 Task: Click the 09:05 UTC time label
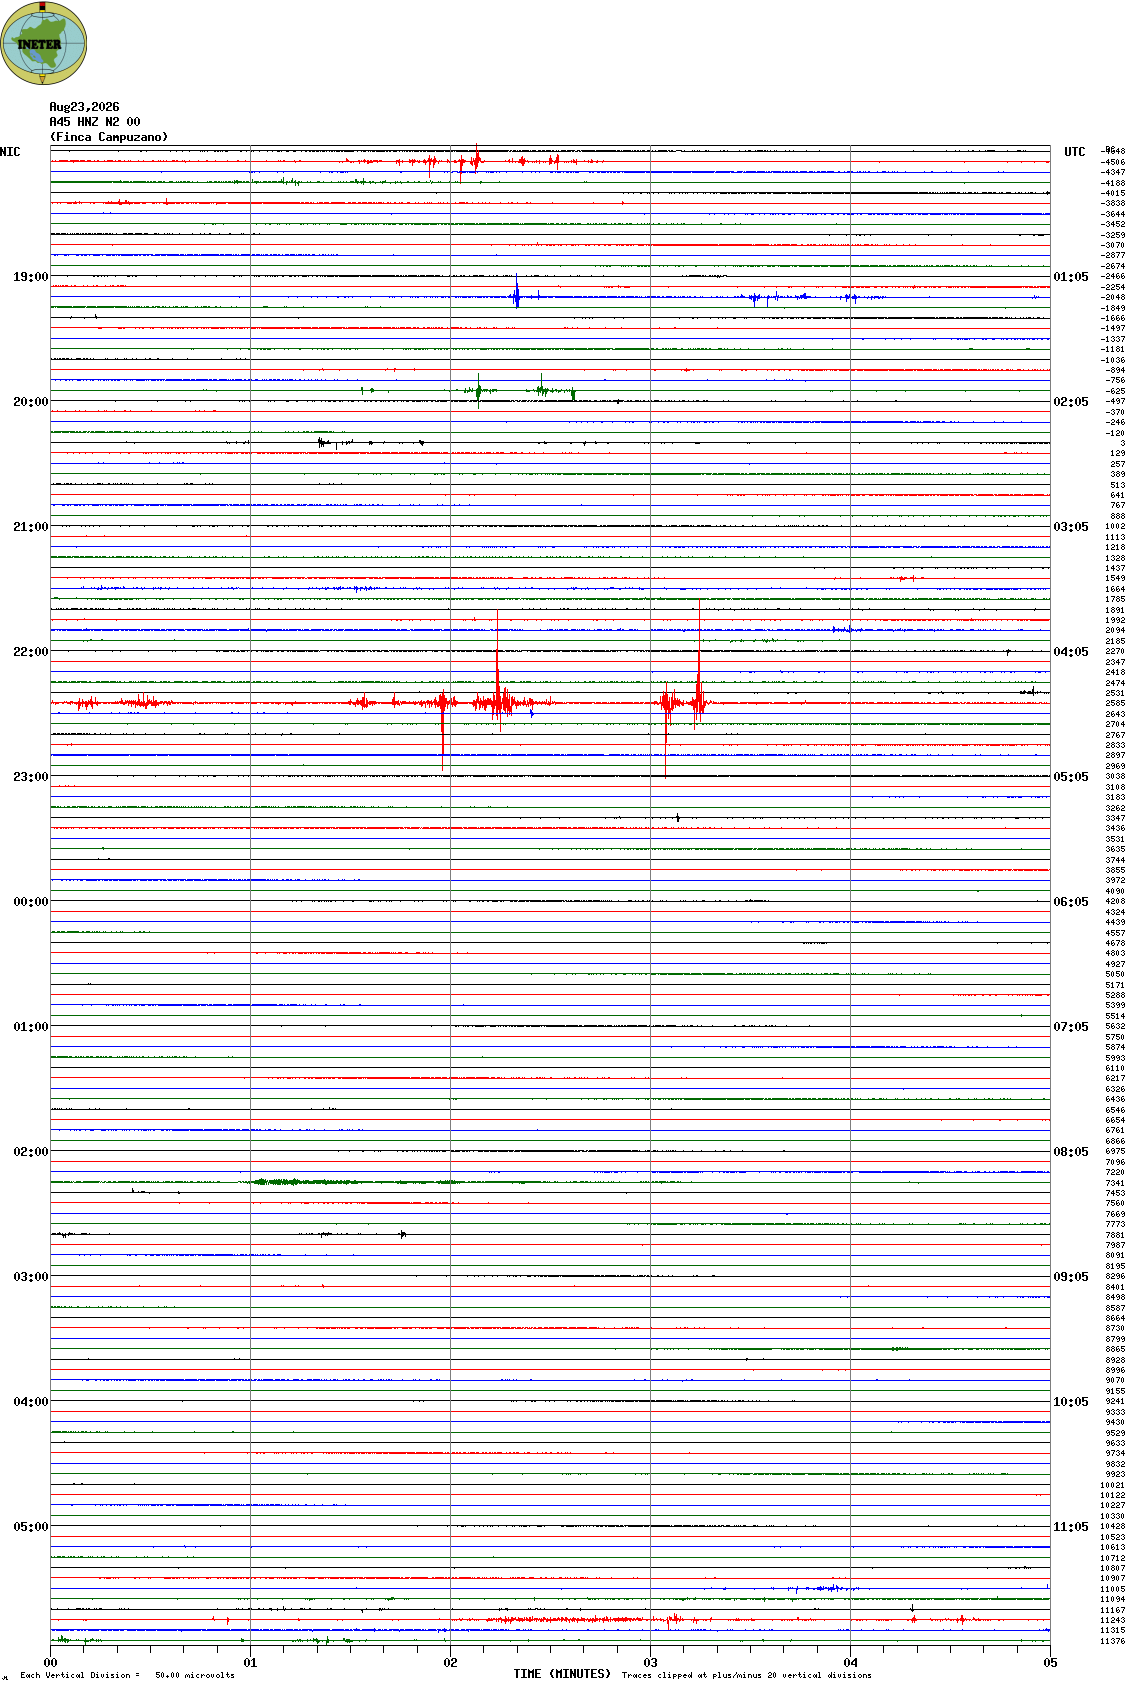[x=1071, y=1277]
